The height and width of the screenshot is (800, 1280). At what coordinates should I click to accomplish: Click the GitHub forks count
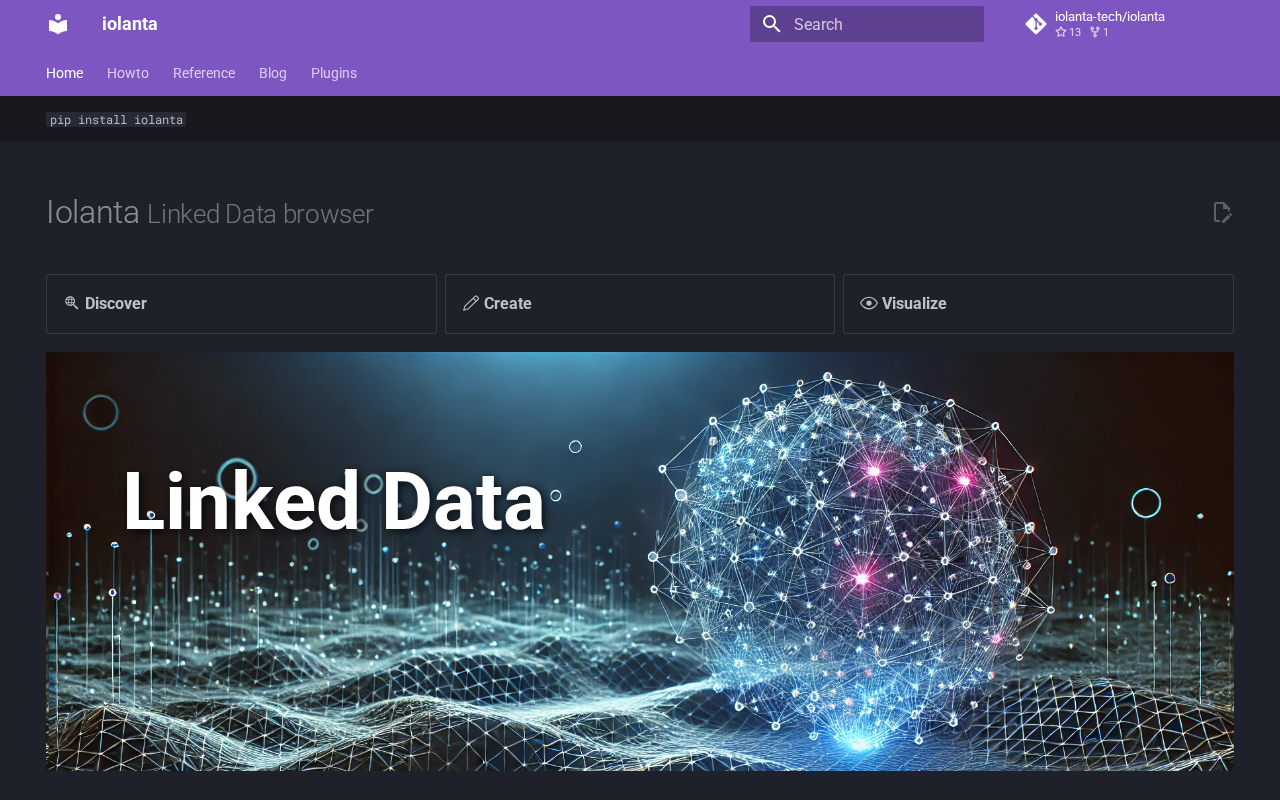[1099, 32]
